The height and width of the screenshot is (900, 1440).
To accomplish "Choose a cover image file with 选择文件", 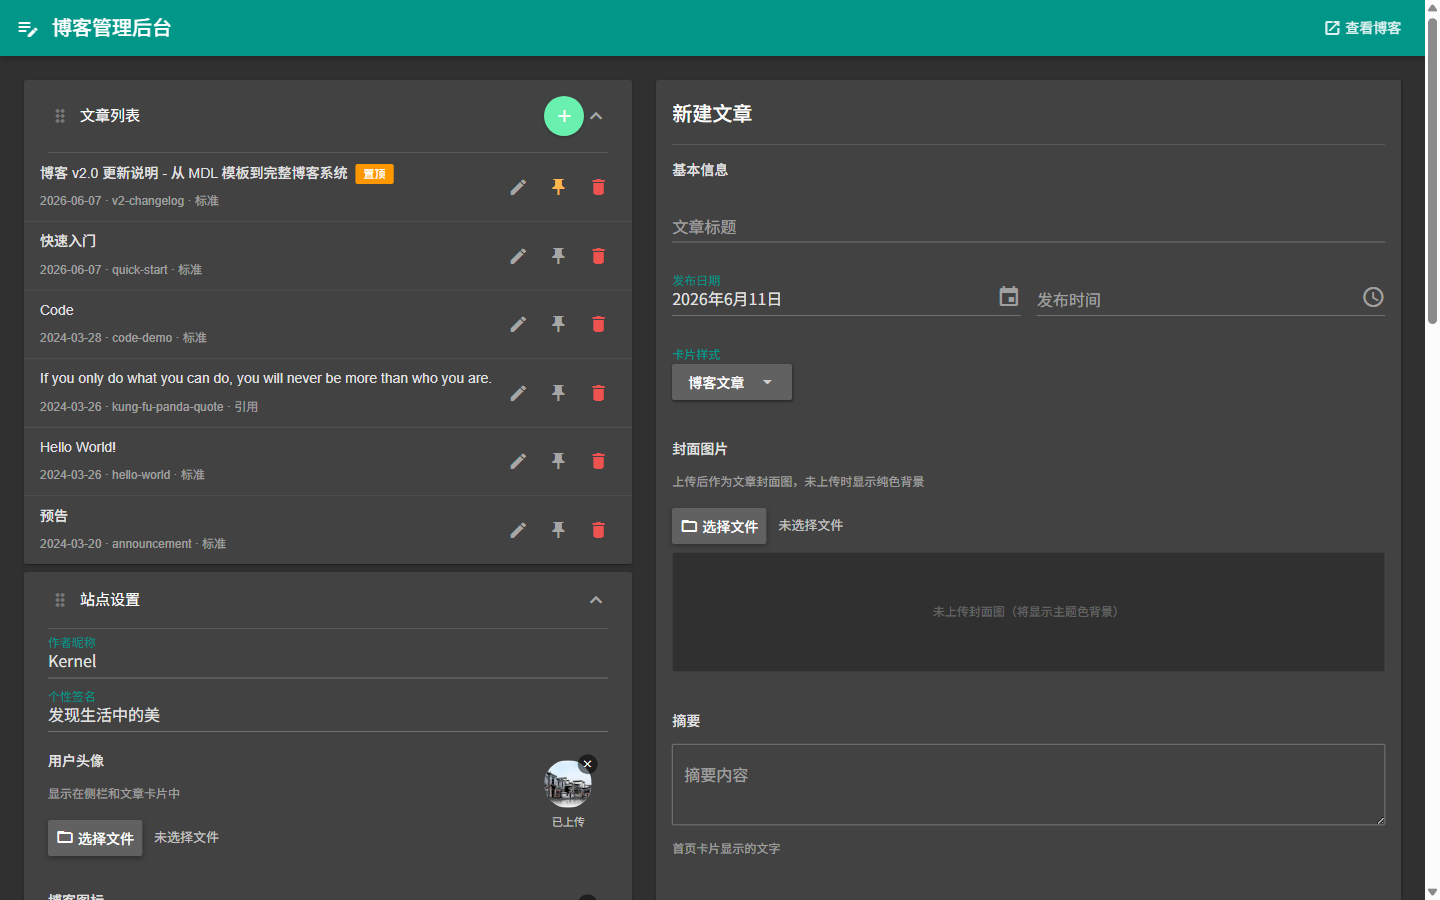I will 719,526.
